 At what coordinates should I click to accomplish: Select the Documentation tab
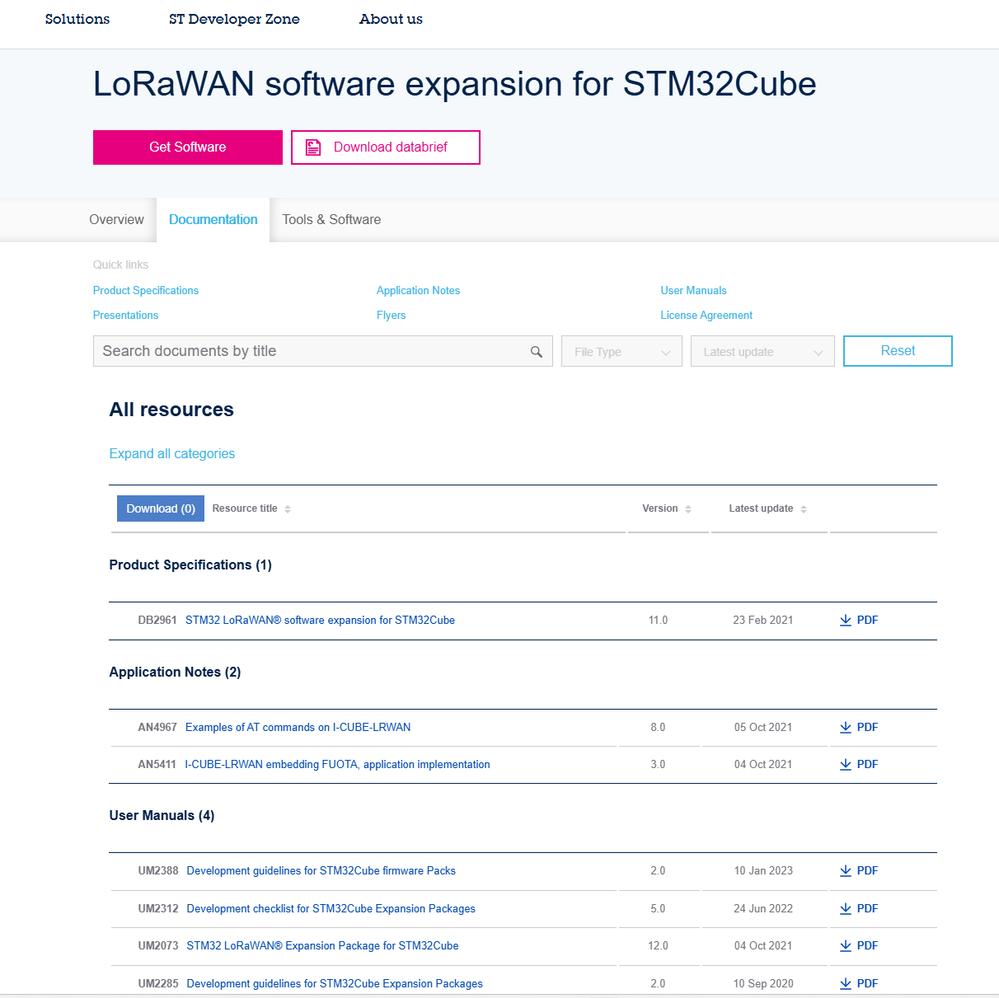pos(213,219)
